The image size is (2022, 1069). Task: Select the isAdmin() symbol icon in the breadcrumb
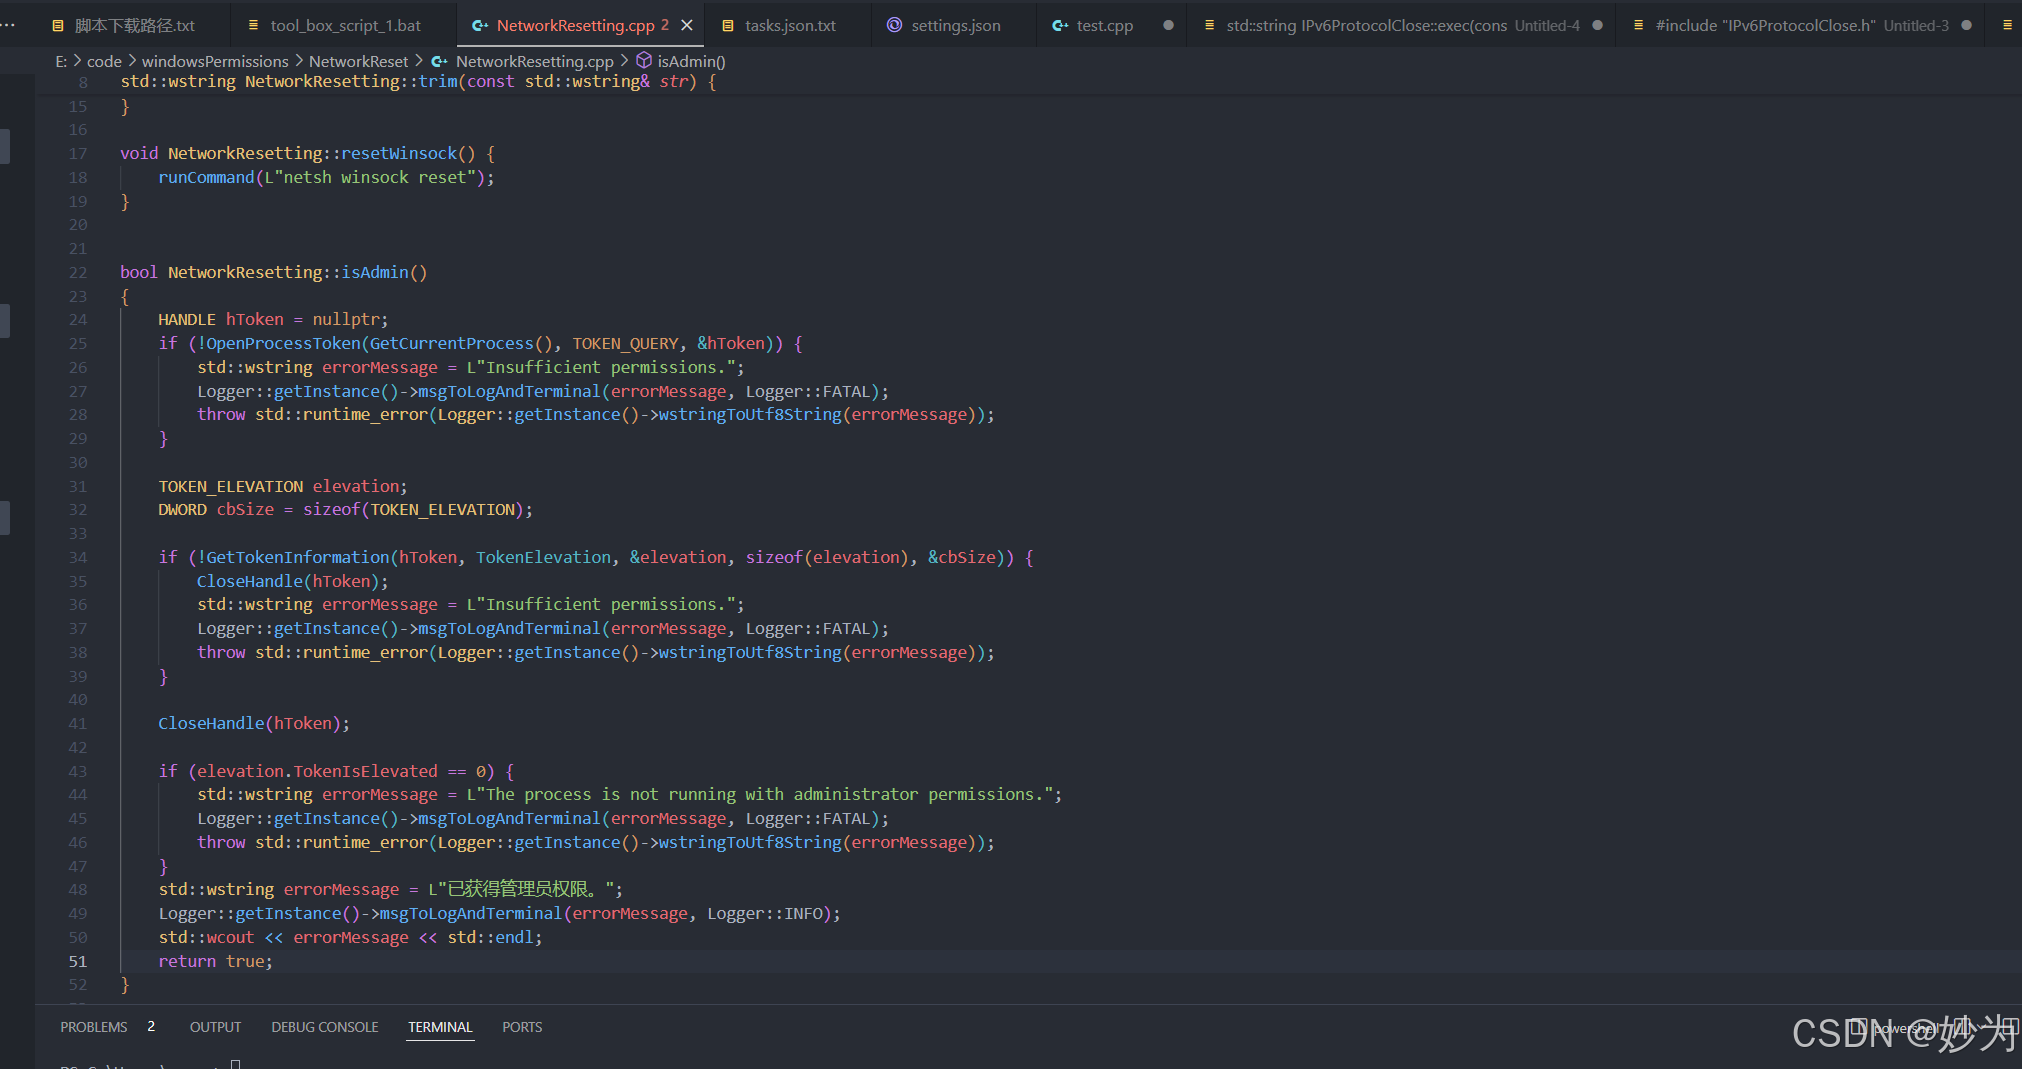(x=644, y=60)
